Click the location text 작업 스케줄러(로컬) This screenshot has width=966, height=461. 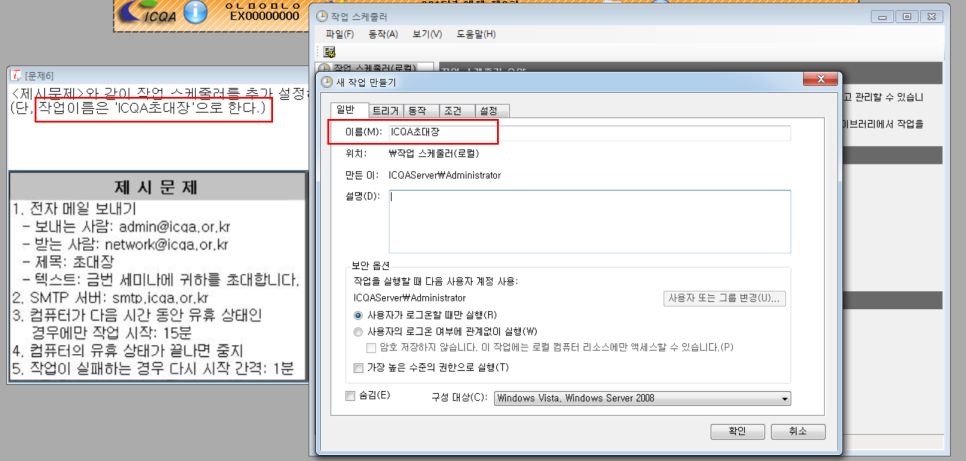click(x=434, y=153)
